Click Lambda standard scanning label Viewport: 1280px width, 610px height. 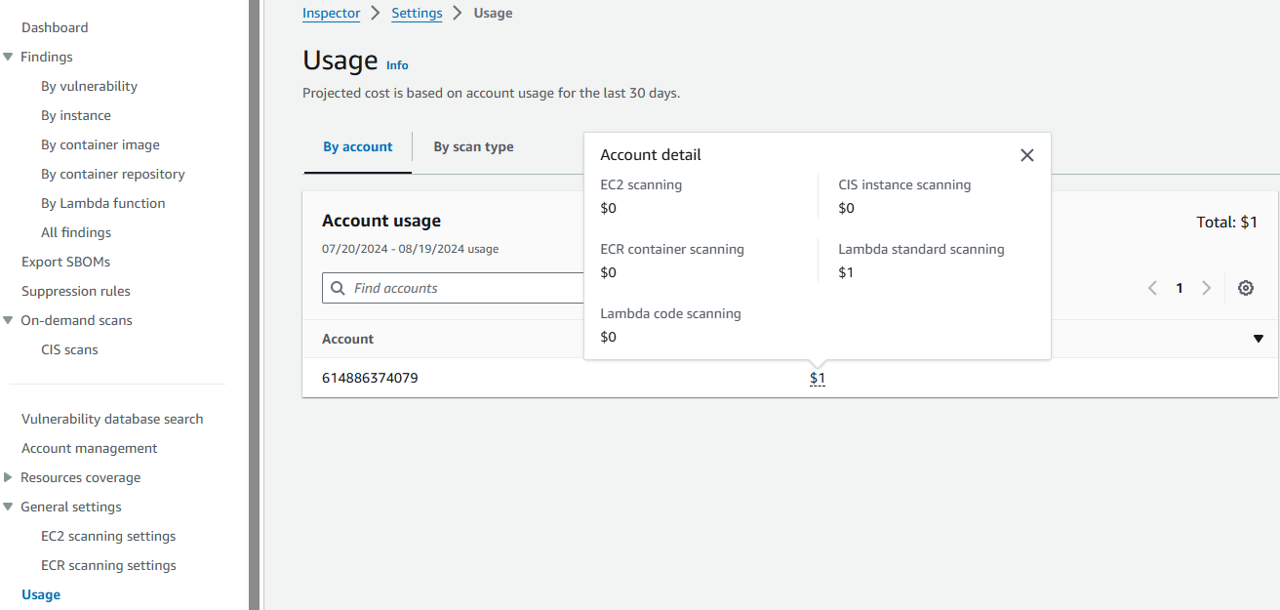pos(921,249)
